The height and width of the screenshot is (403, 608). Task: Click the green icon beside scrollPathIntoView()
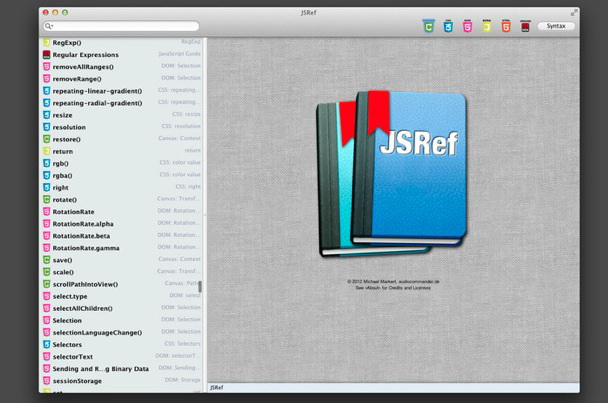click(x=47, y=284)
